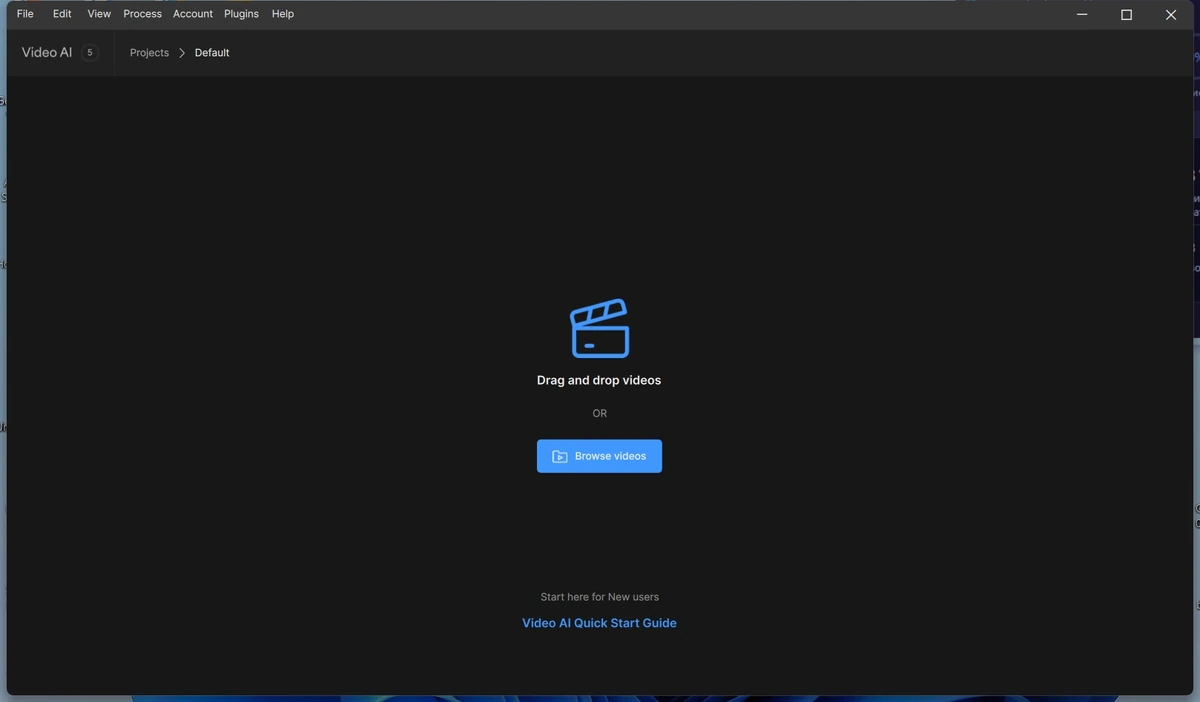Click the breadcrumb chevron after Projects

[x=182, y=53]
